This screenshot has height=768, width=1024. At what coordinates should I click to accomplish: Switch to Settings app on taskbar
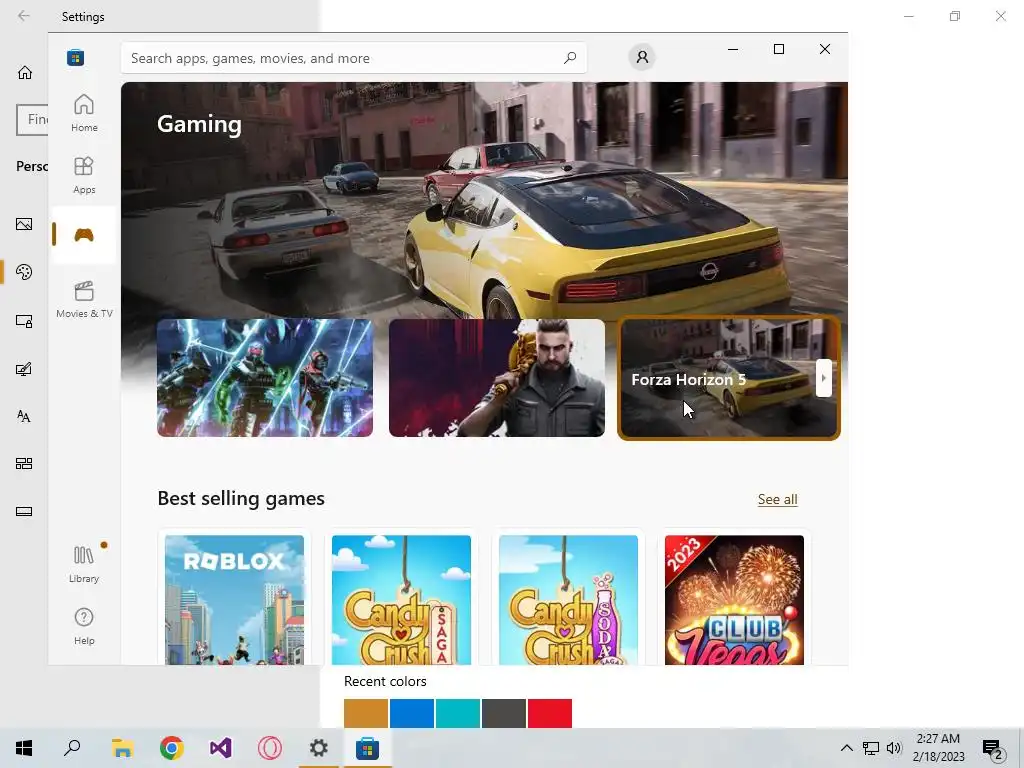tap(318, 748)
